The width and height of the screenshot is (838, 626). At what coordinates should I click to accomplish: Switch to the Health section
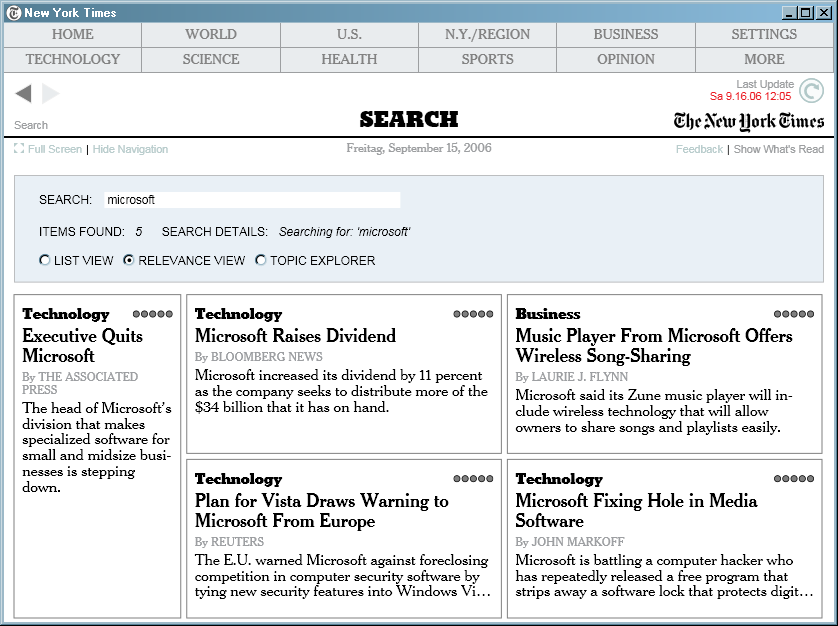click(x=349, y=59)
